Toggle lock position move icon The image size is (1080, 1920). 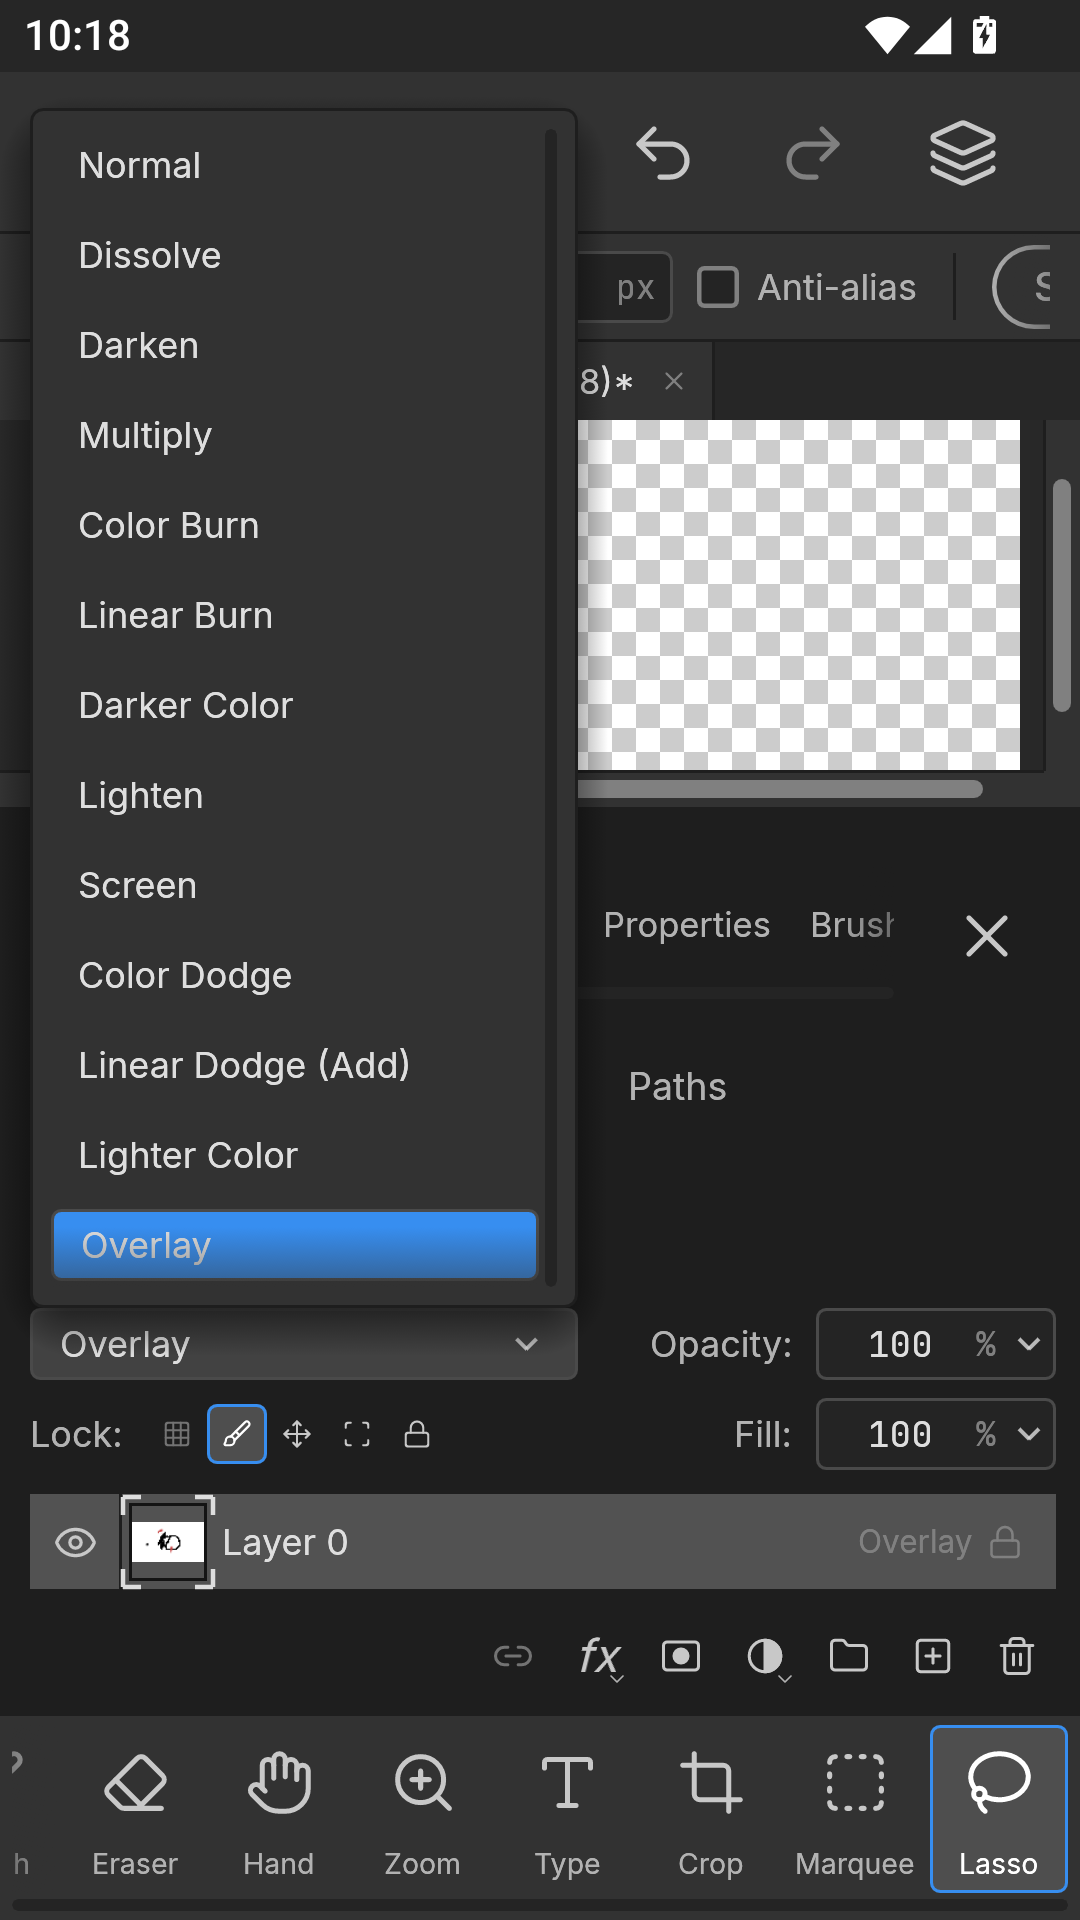click(297, 1434)
